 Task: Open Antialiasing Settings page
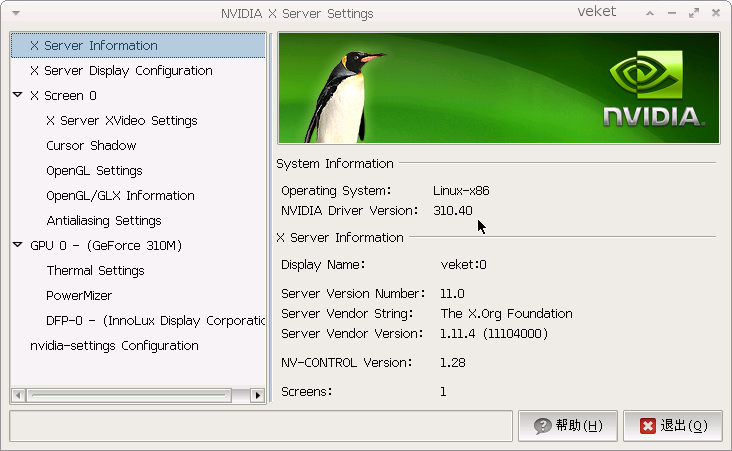pos(104,220)
